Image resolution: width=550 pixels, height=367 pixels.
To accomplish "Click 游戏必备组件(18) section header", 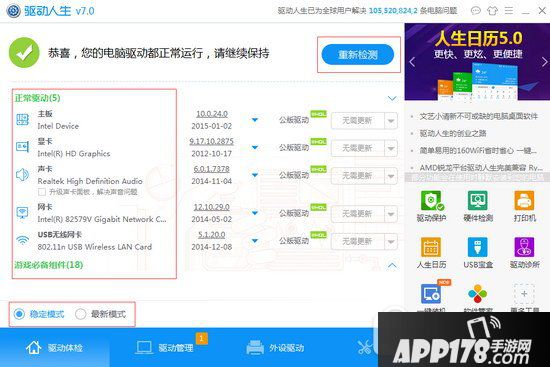I will point(49,265).
